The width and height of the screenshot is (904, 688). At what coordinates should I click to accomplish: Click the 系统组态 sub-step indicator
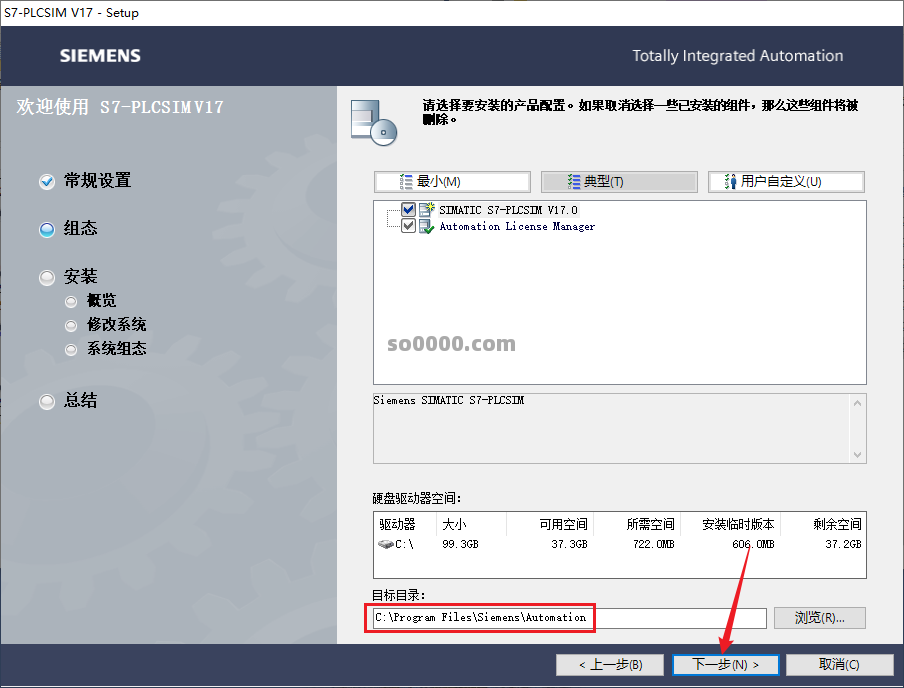(x=71, y=349)
